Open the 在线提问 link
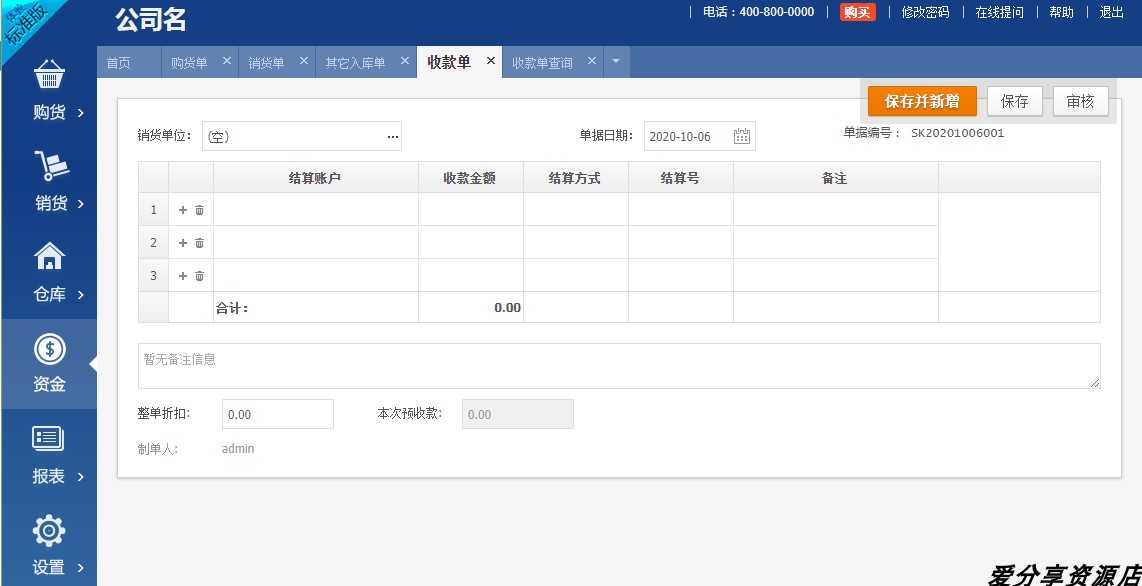The width and height of the screenshot is (1142, 586). (999, 12)
